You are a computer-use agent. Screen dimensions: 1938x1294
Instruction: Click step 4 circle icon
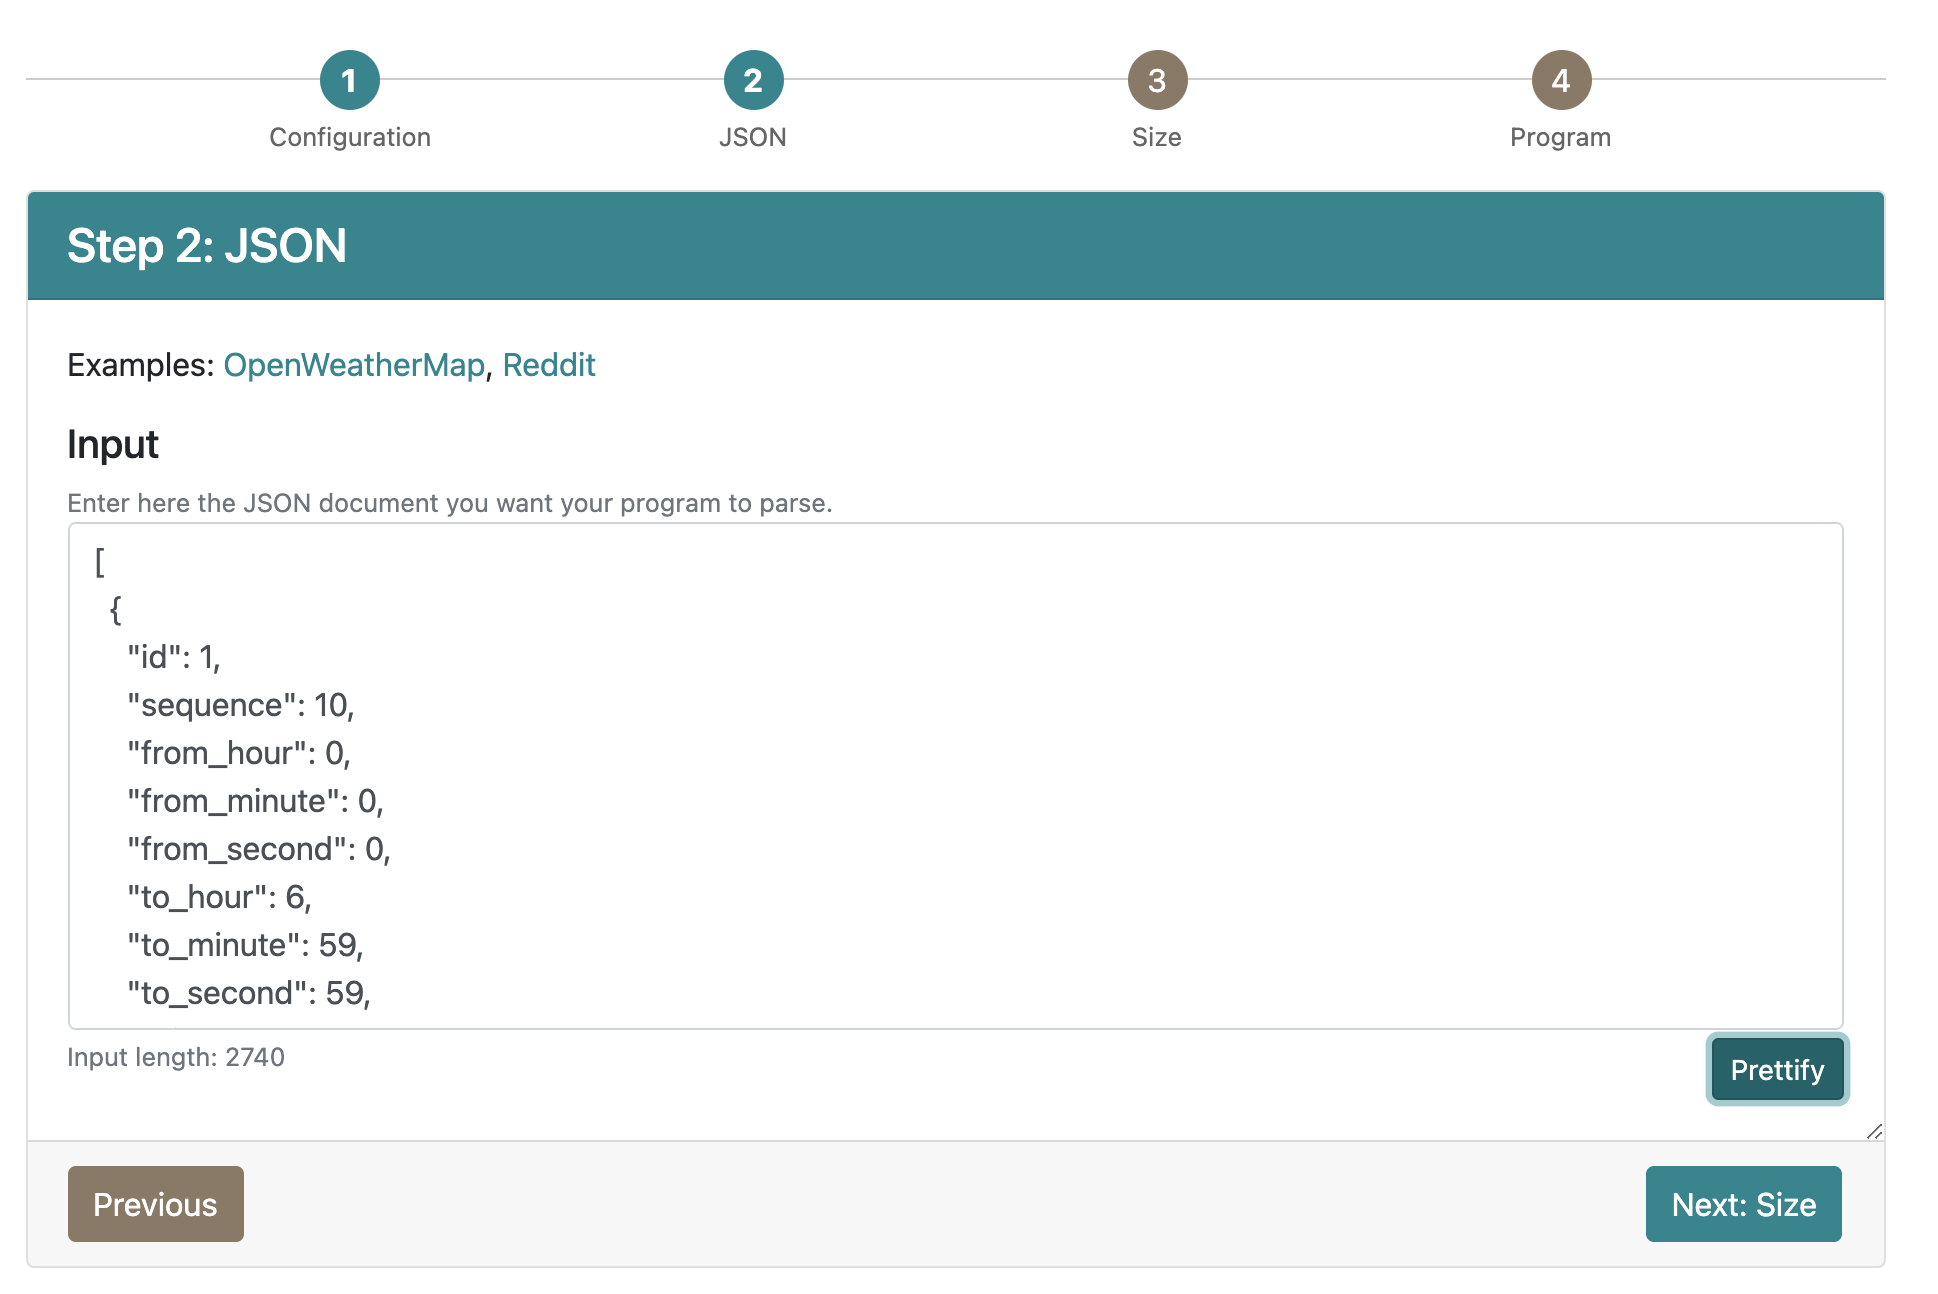click(1561, 80)
